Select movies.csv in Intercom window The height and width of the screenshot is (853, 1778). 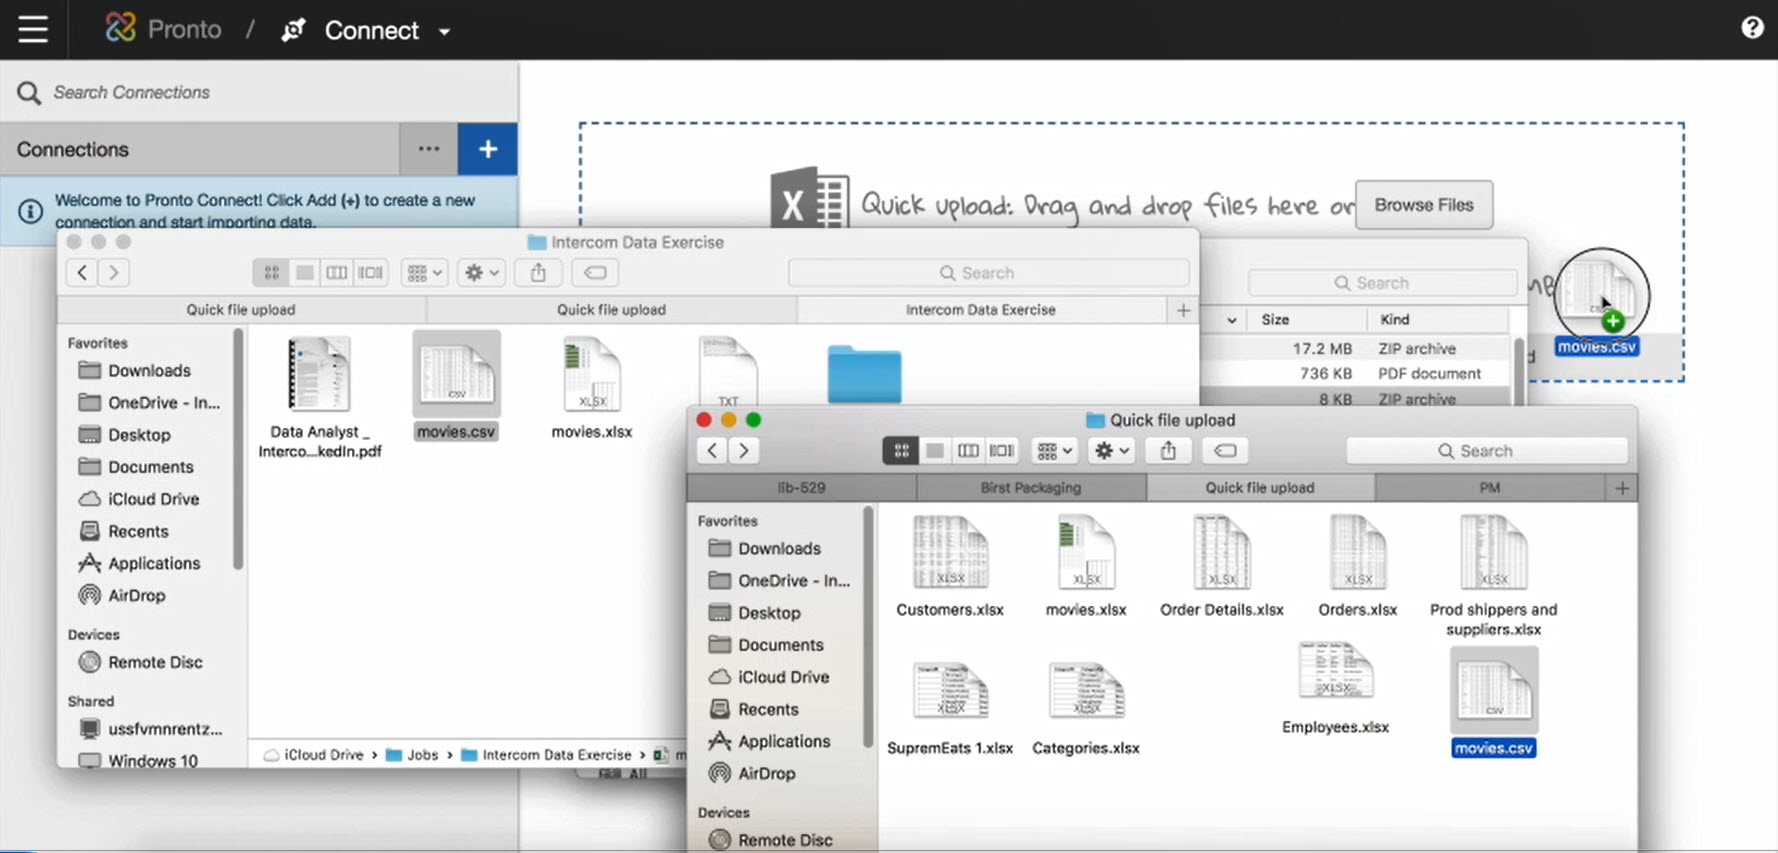tap(456, 386)
